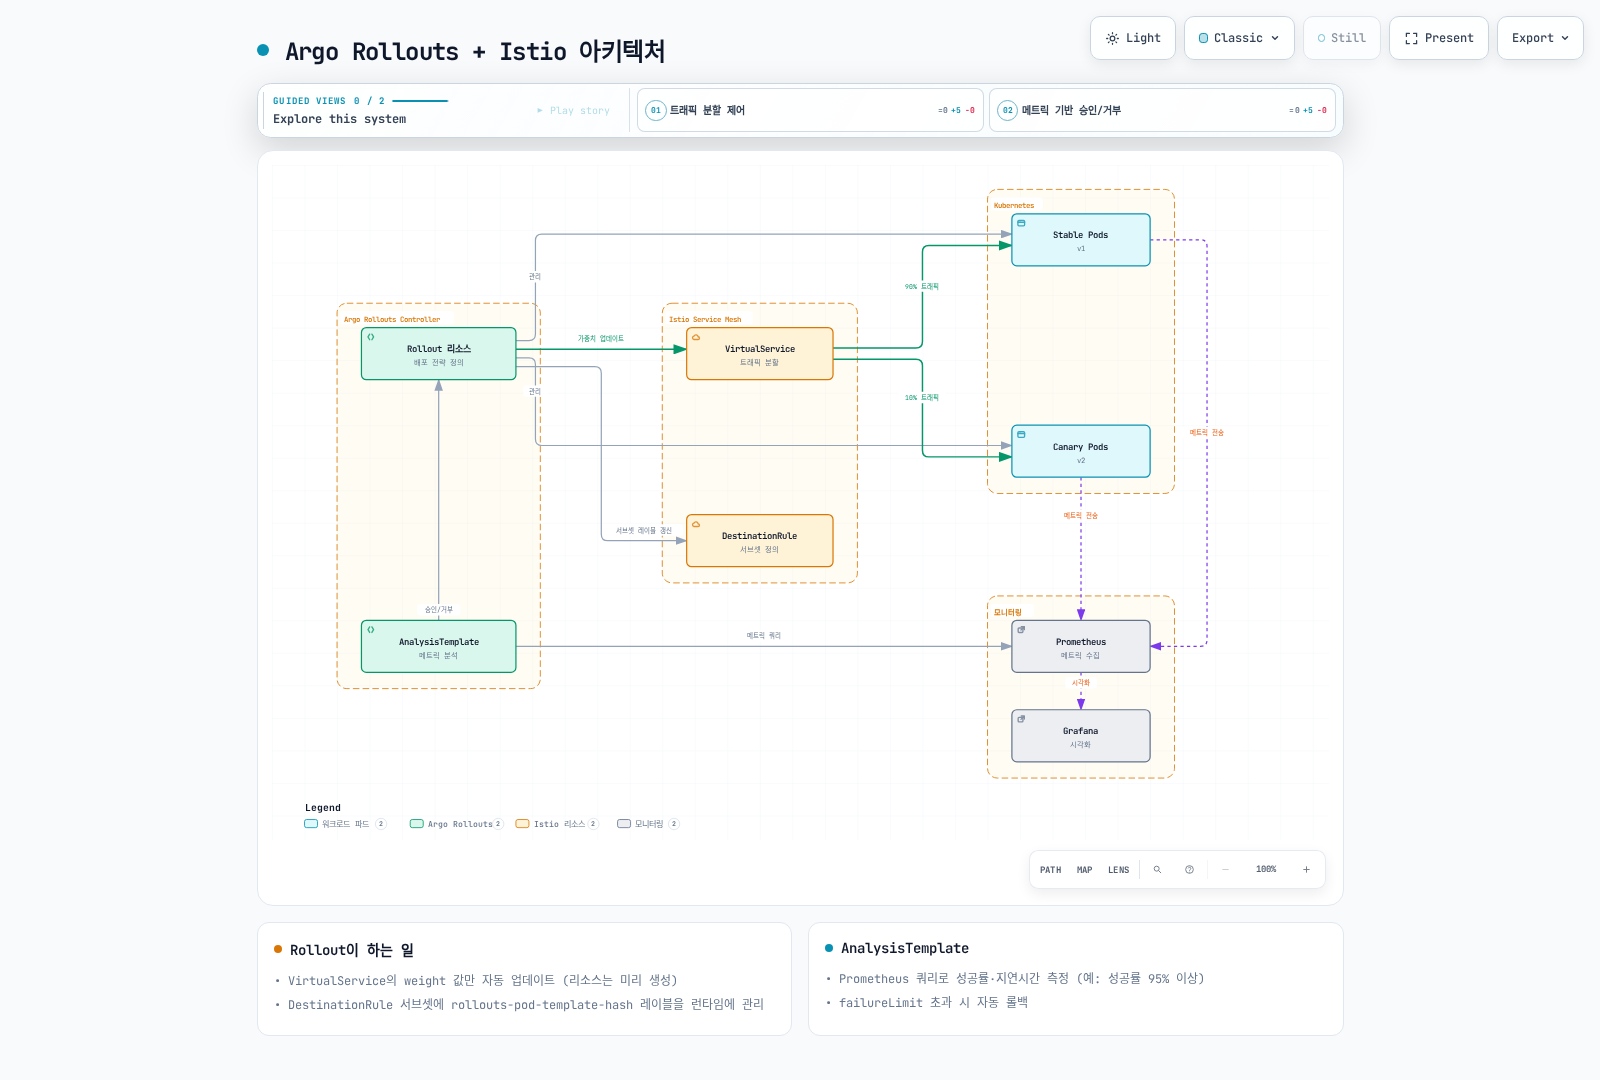
Task: Enter Present fullscreen mode
Action: (1439, 38)
